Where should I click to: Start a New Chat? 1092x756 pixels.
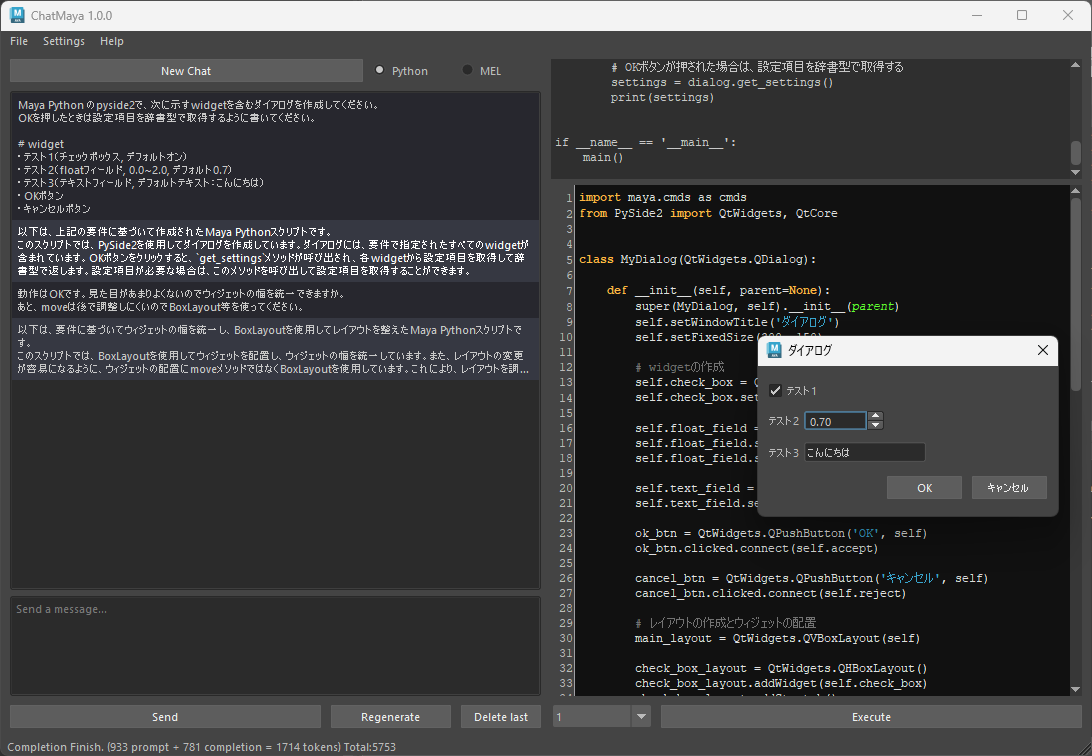186,71
